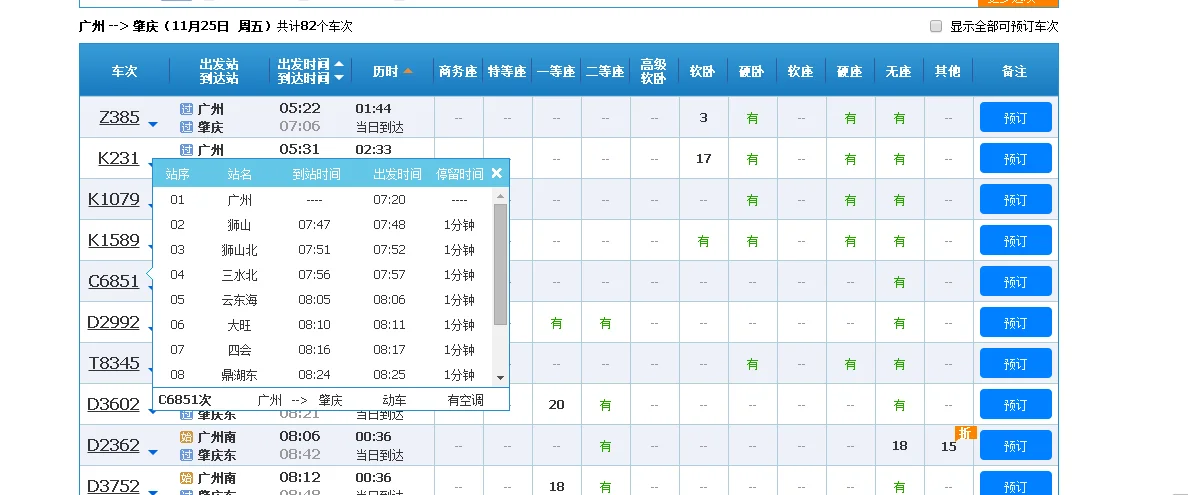The image size is (1188, 495).
Task: Click 一等座 count 18 for D3752
Action: [x=557, y=487]
